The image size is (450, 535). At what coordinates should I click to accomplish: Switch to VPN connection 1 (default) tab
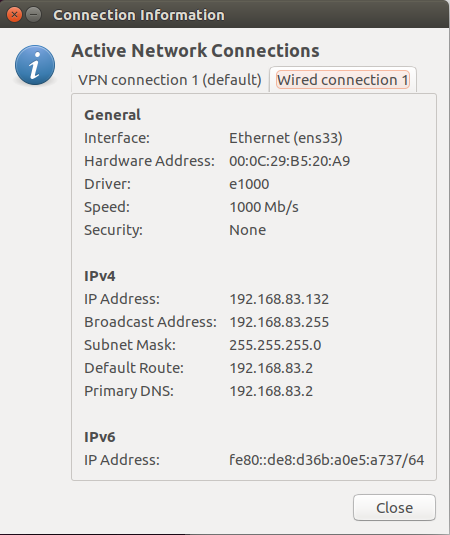click(170, 80)
